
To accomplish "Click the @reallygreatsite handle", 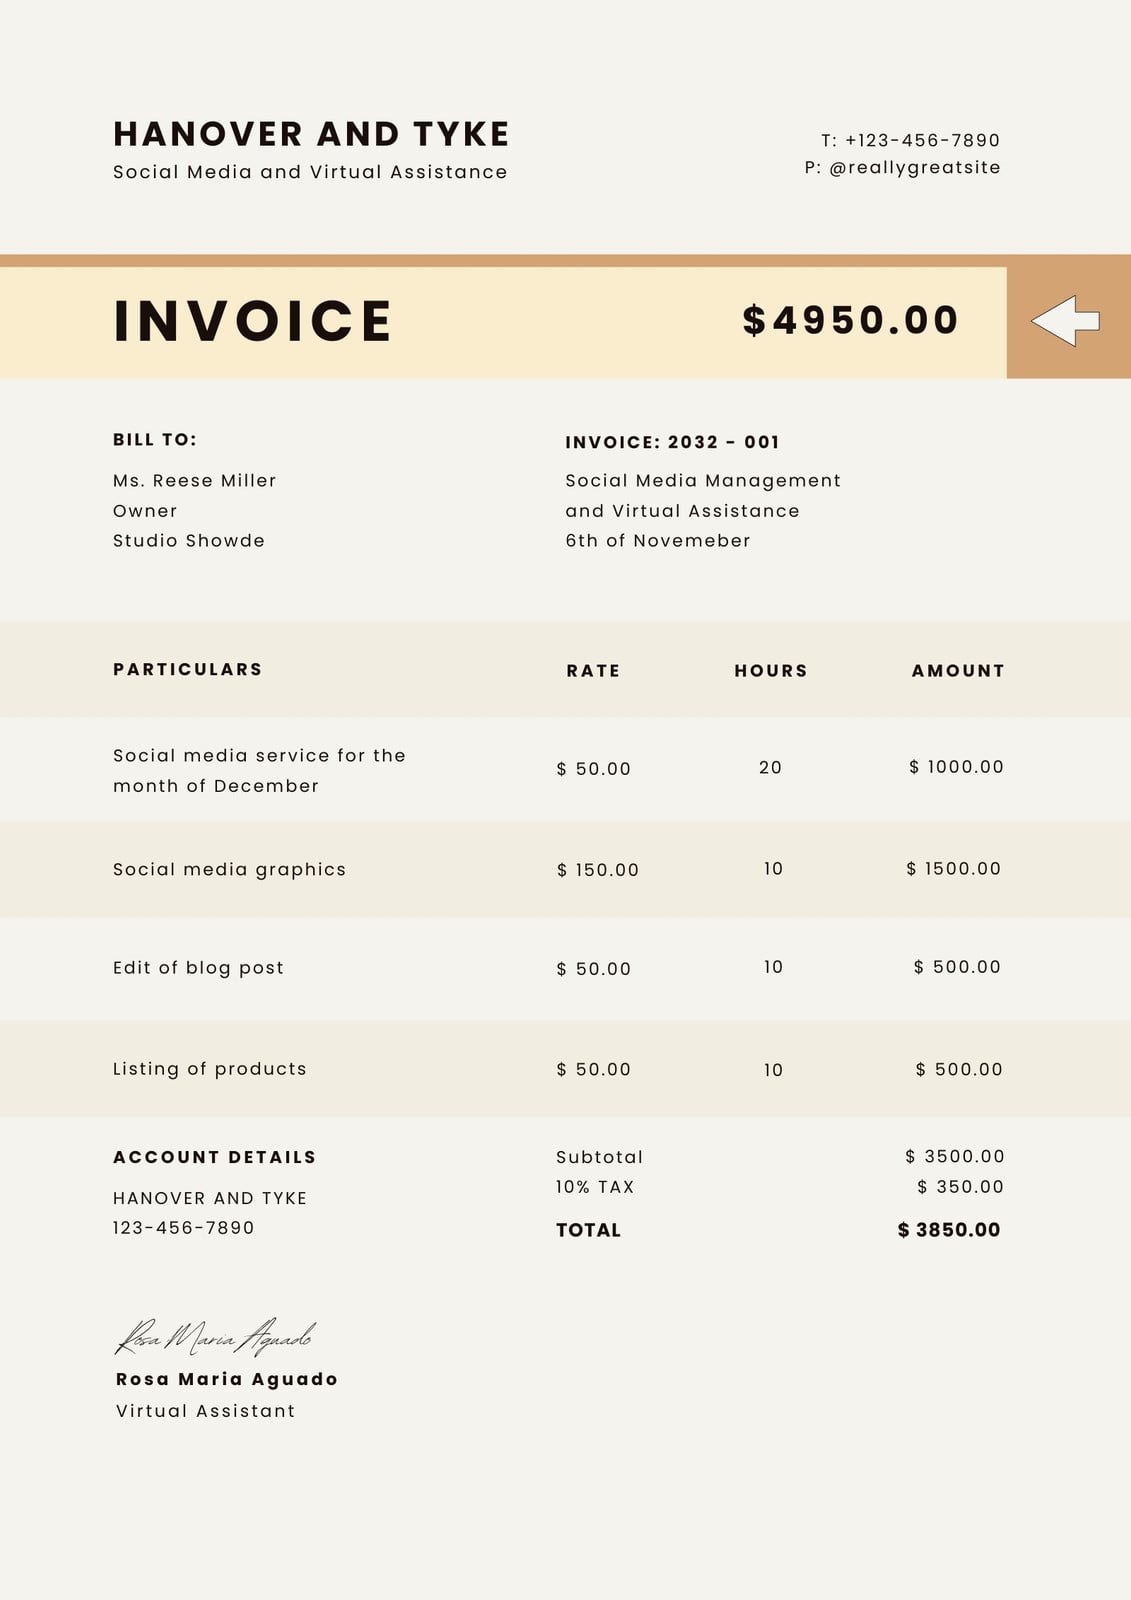I will pyautogui.click(x=914, y=167).
